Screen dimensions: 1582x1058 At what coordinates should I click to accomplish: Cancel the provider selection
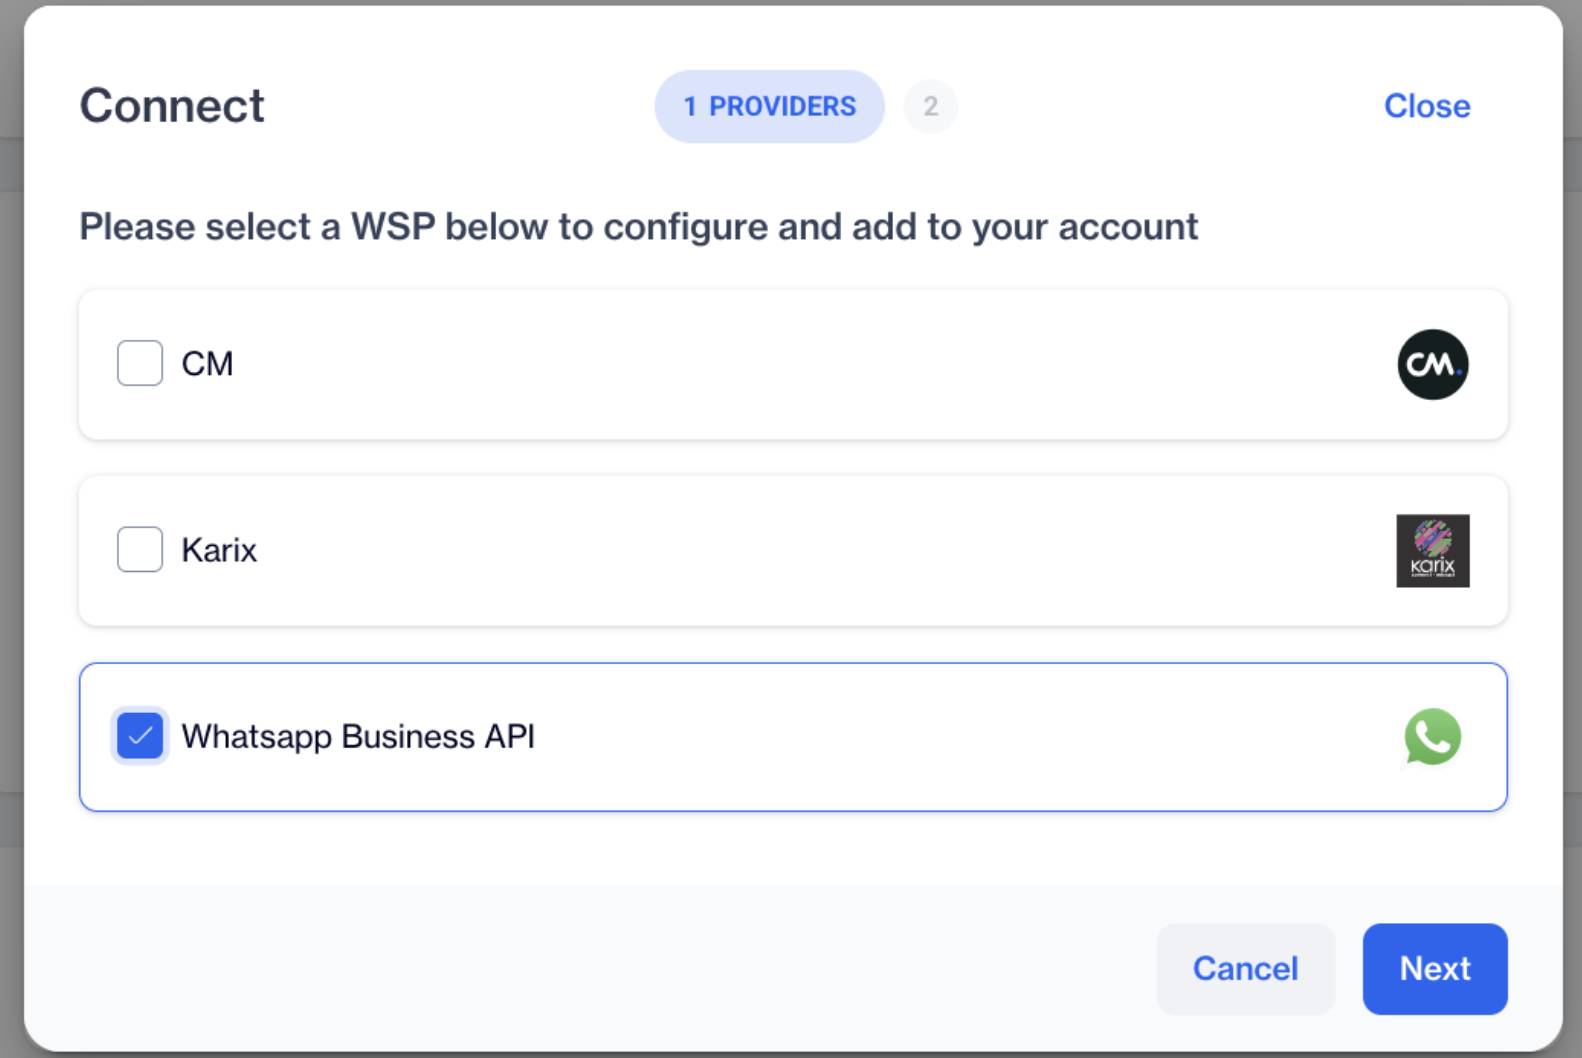1245,968
